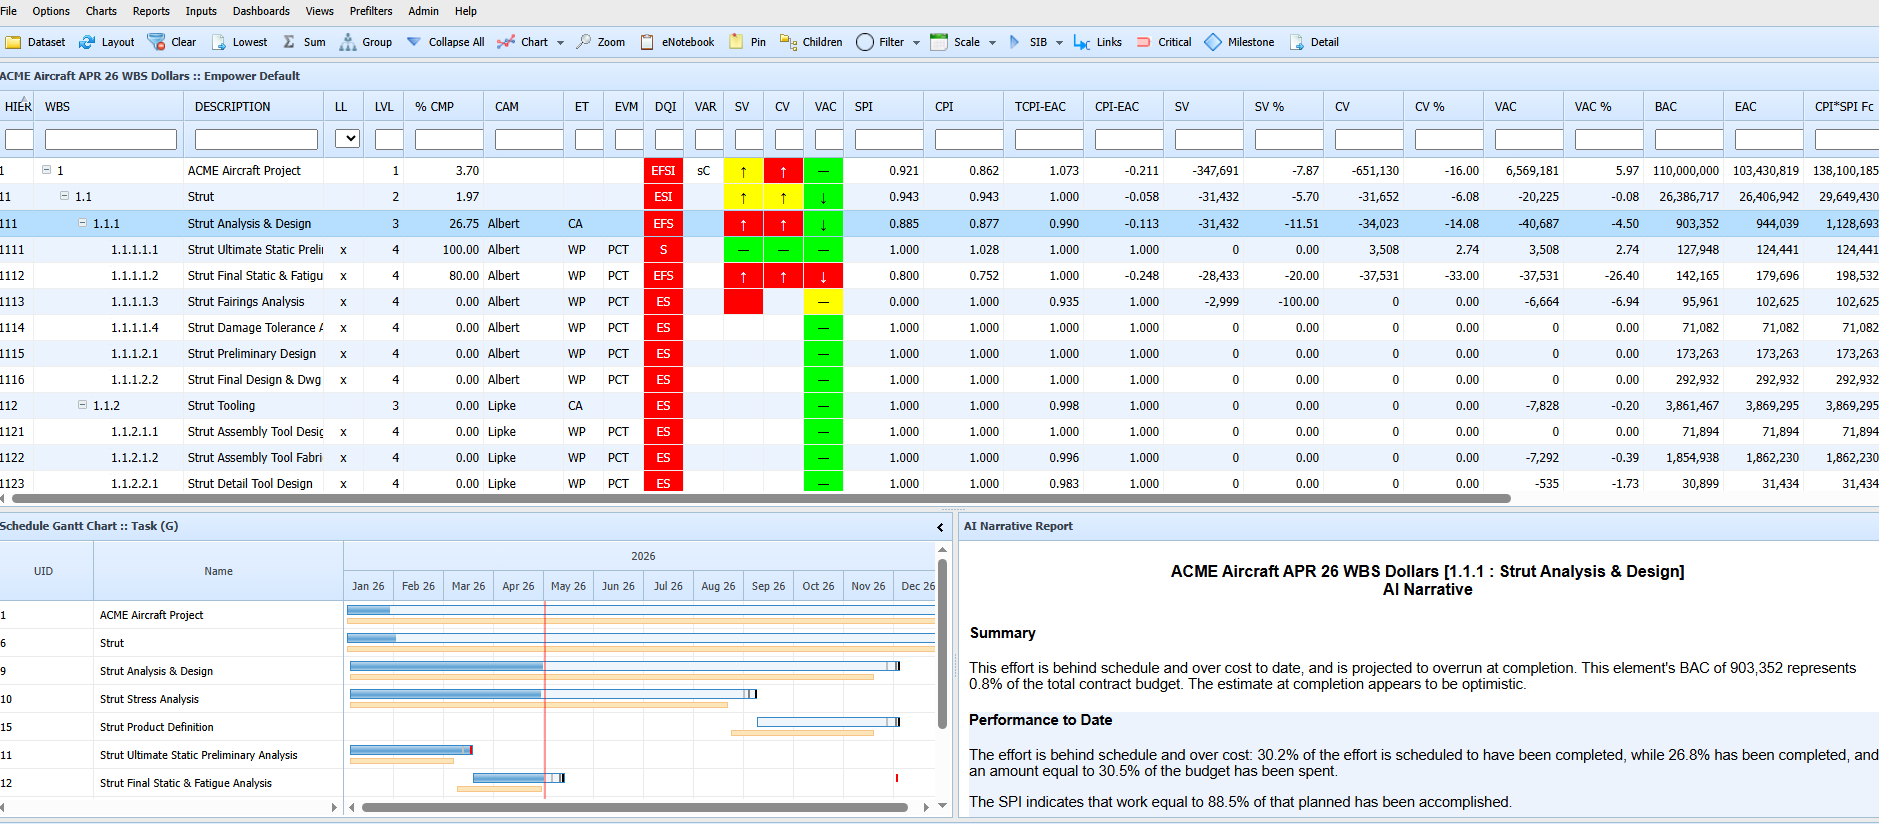Open the Chart dropdown arrow
This screenshot has width=1879, height=824.
coord(560,43)
